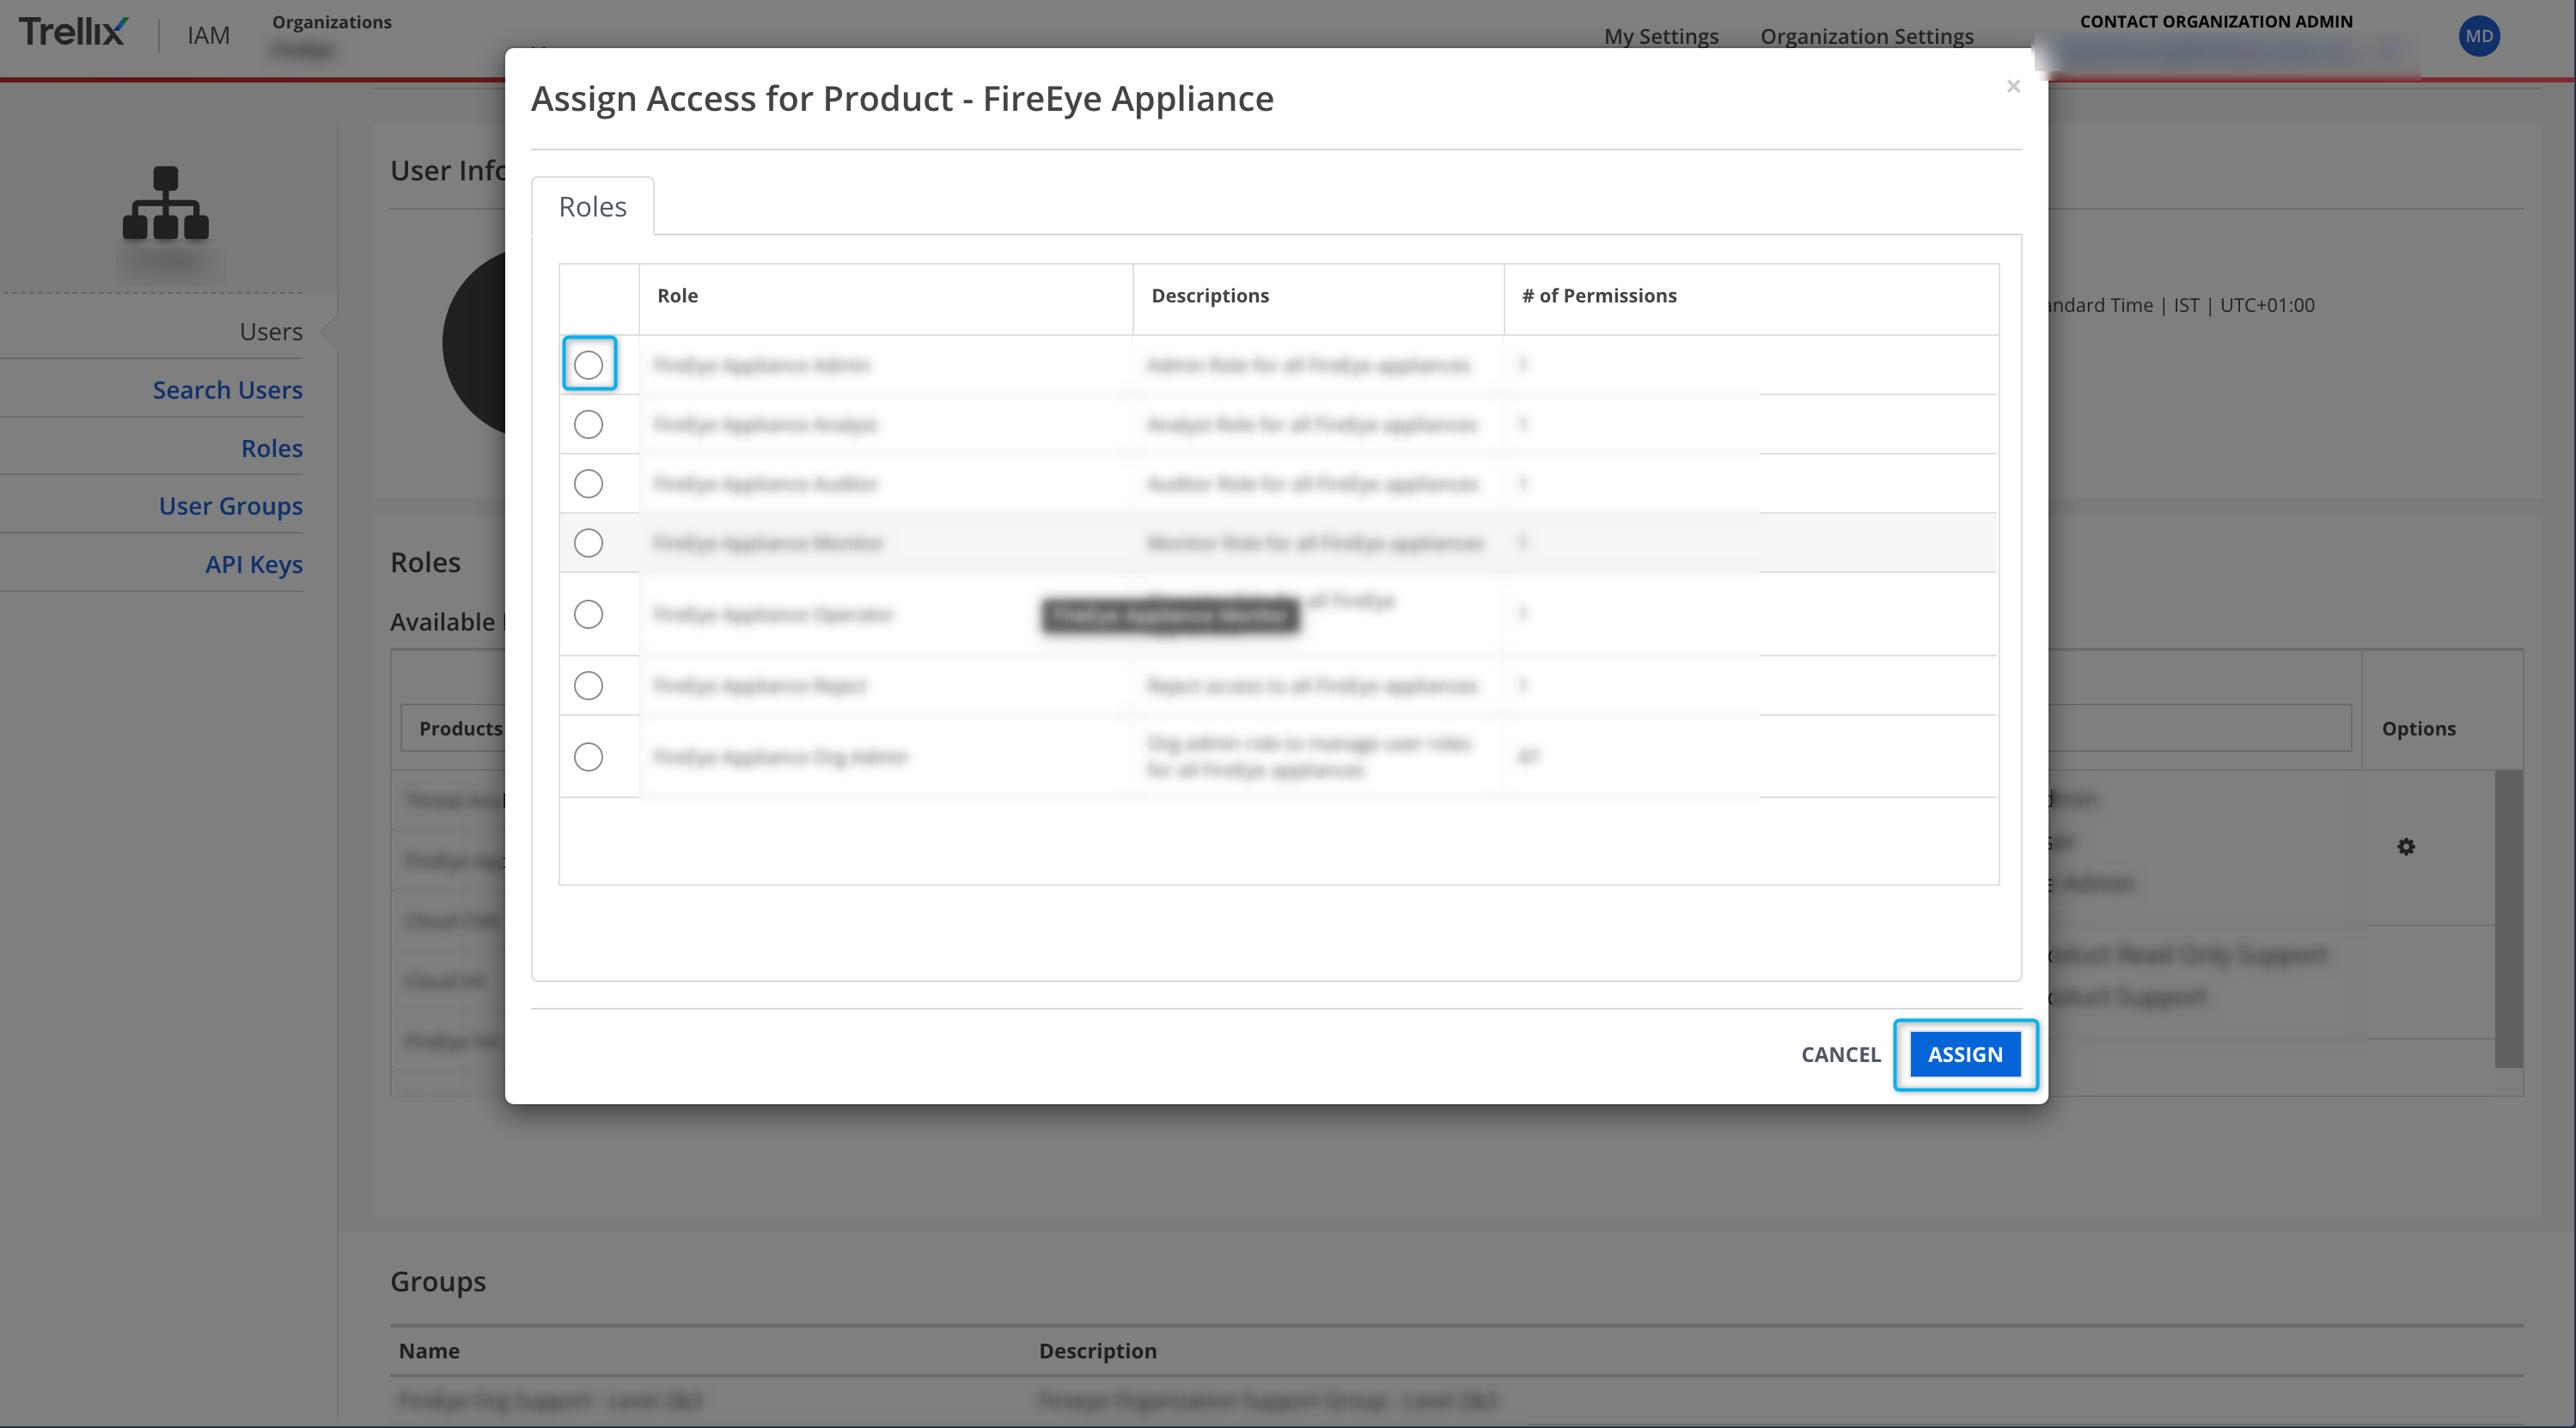2576x1428 pixels.
Task: Switch to the Roles tab in the dialog
Action: 592,206
